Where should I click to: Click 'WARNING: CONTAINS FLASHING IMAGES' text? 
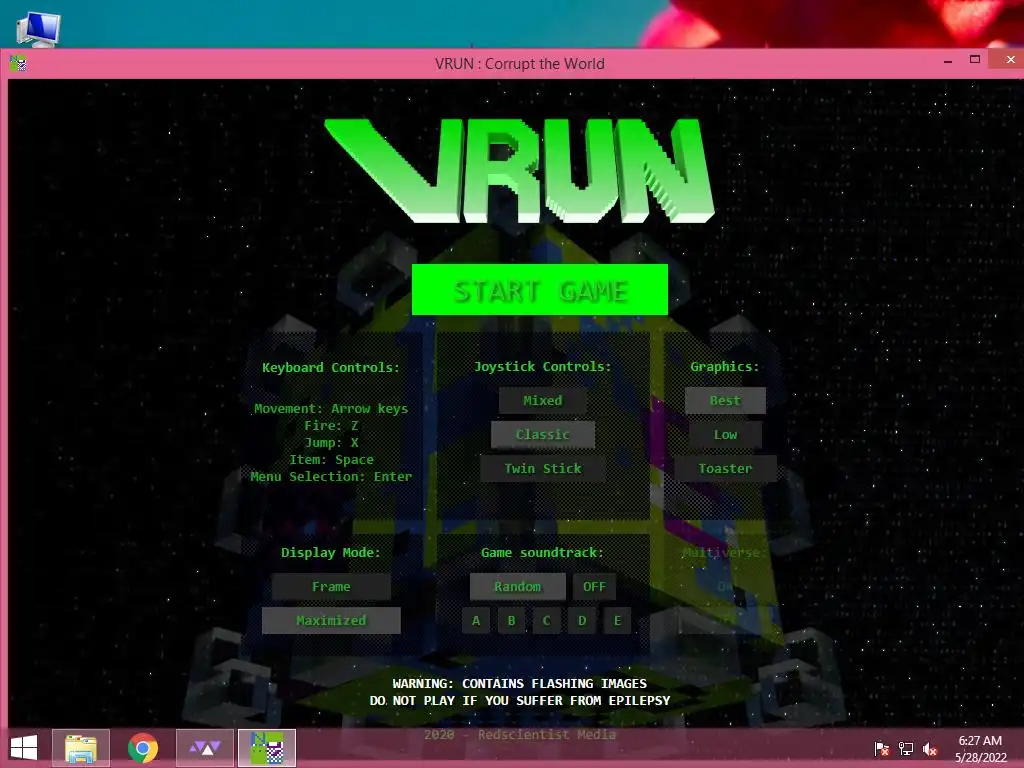pos(519,684)
